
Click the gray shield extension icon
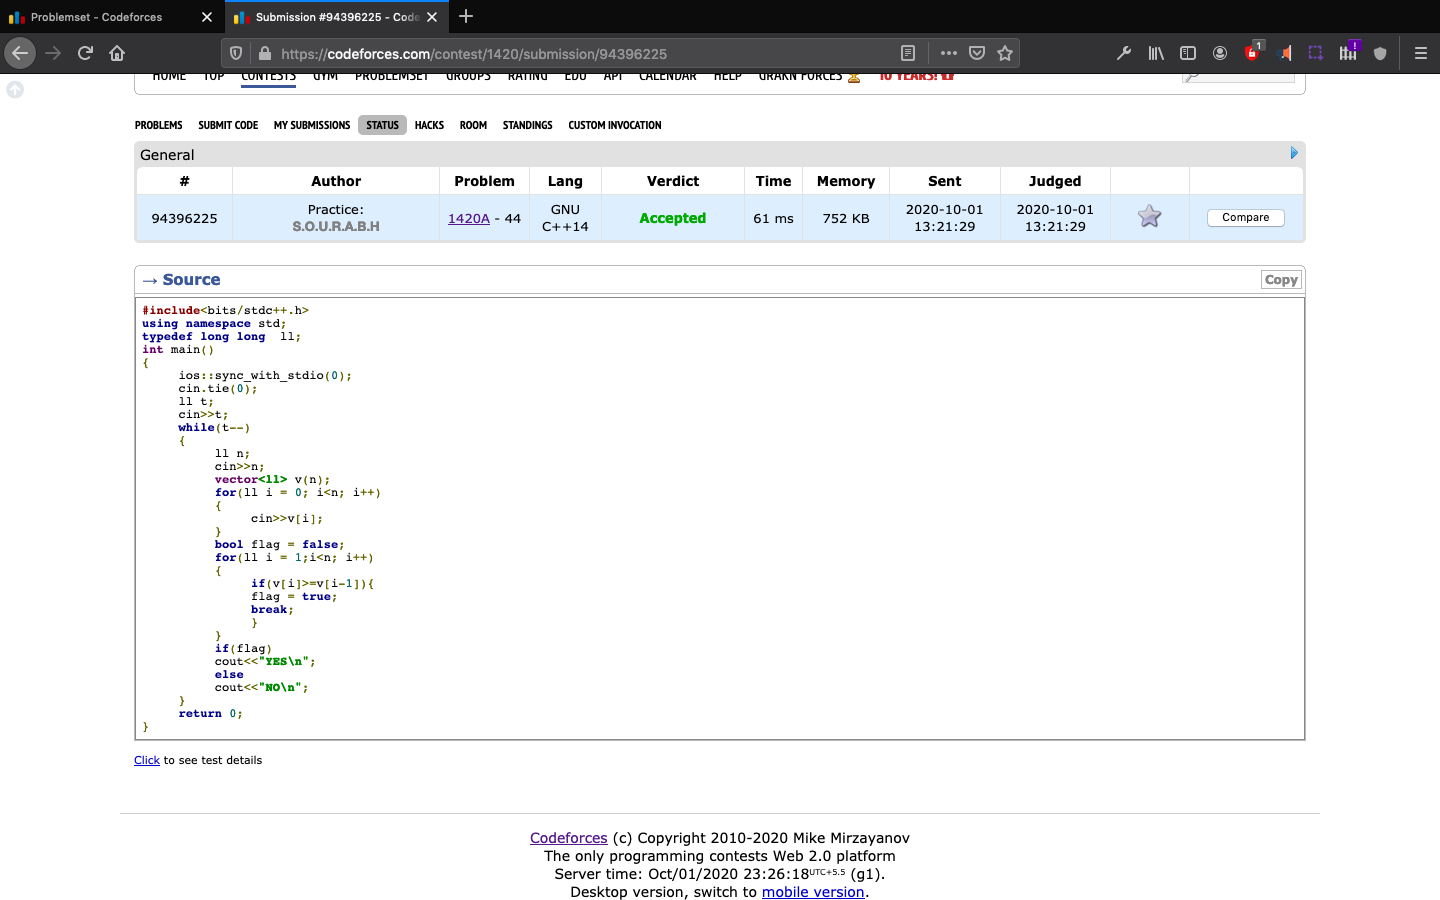(x=1380, y=53)
